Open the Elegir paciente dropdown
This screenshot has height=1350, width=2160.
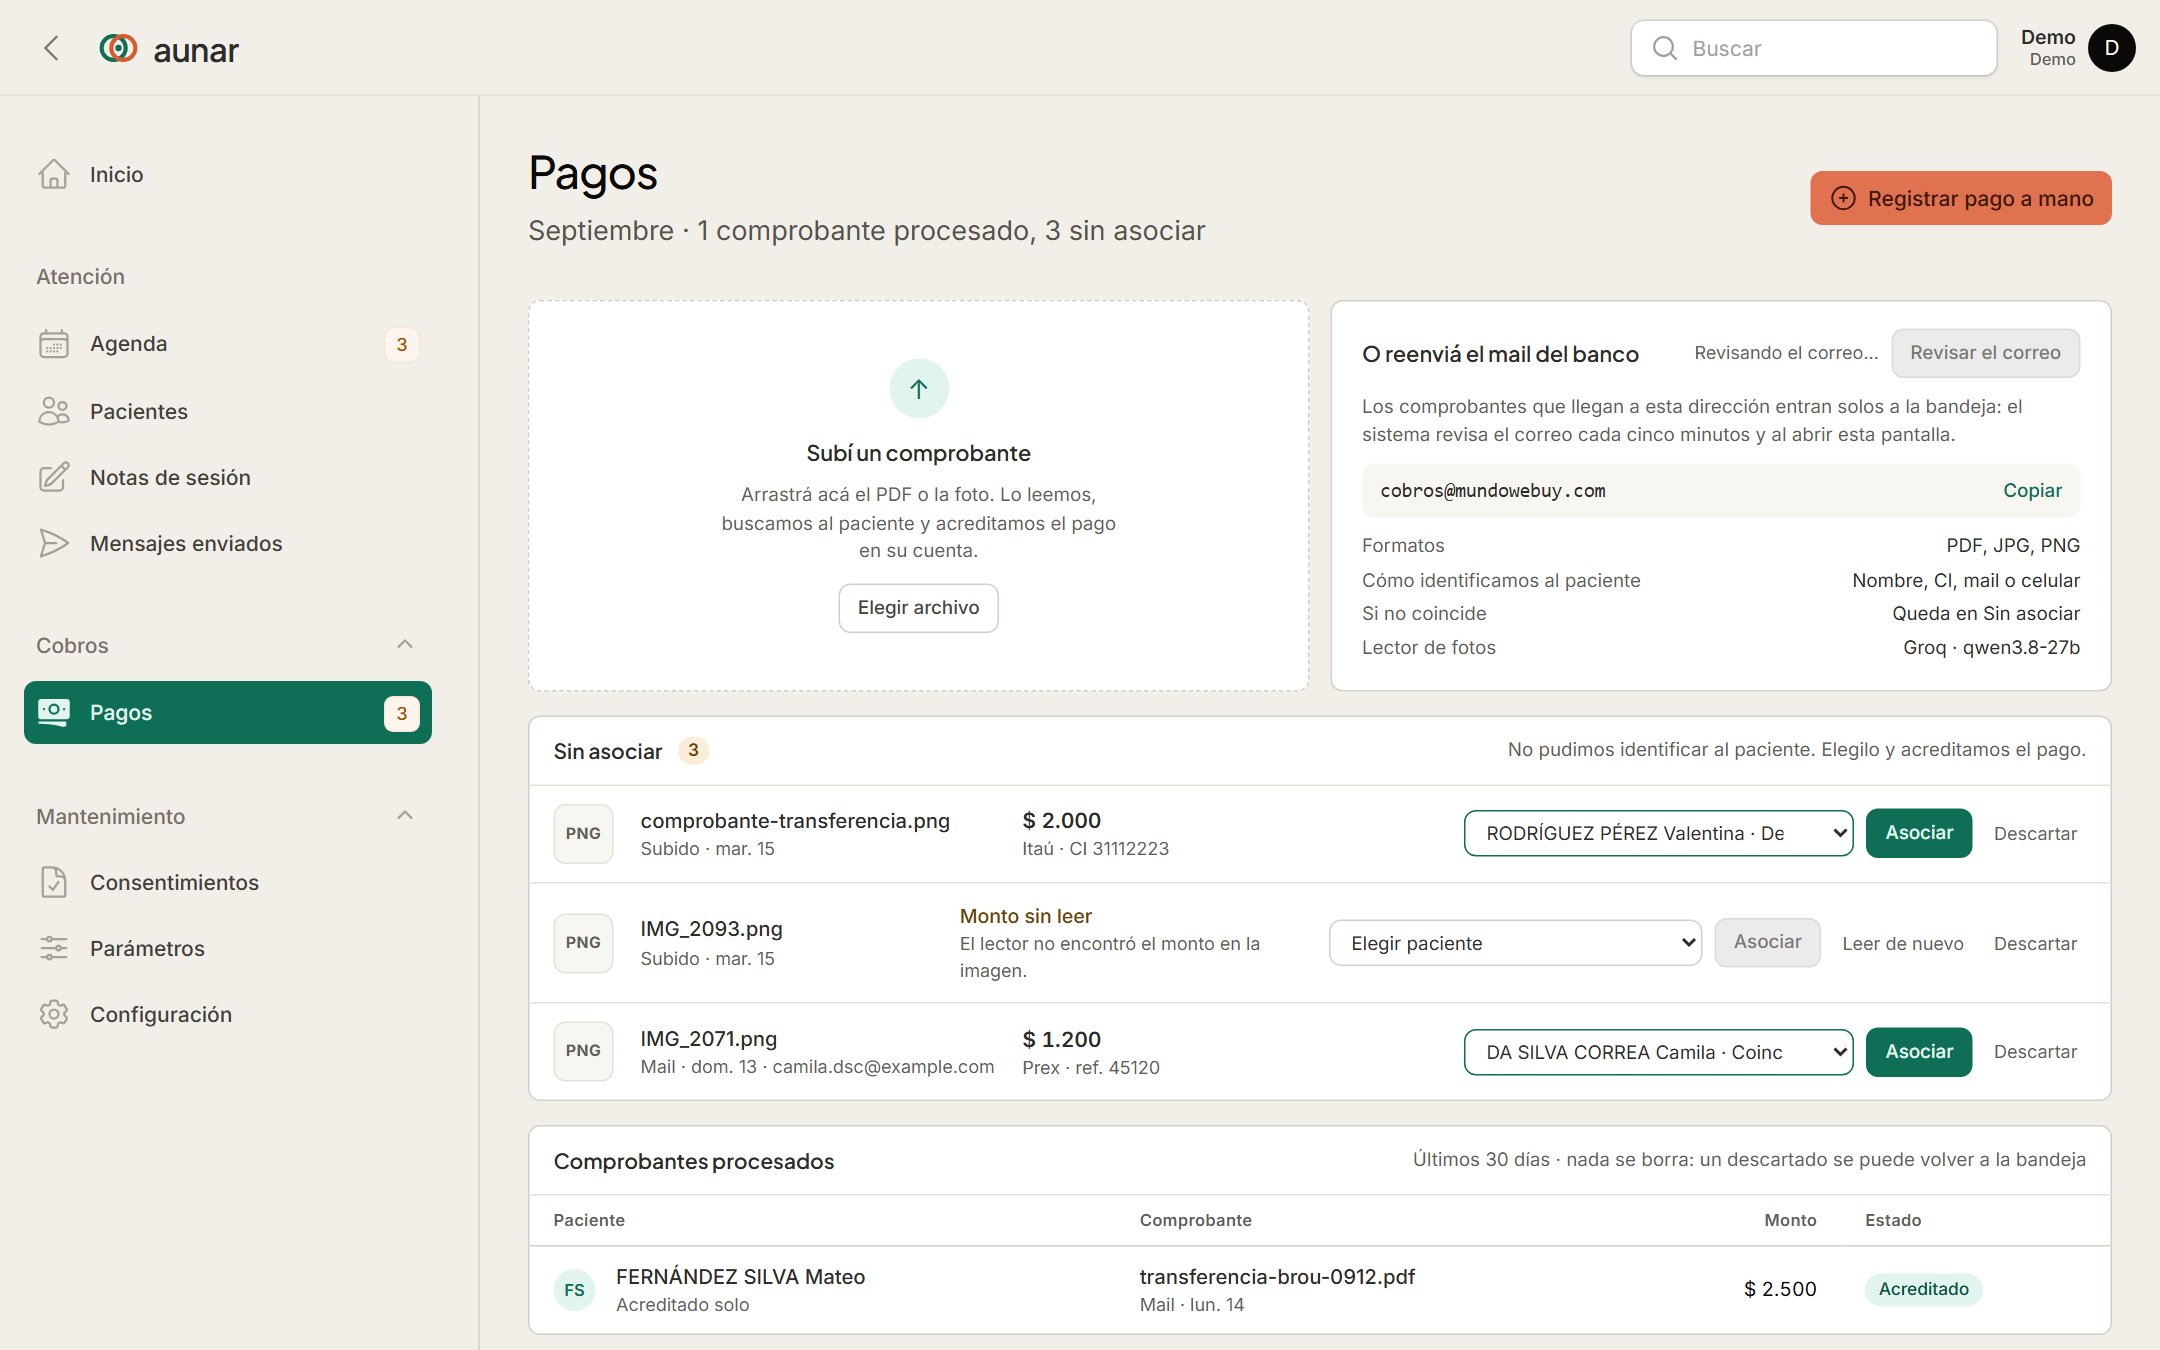[1515, 943]
